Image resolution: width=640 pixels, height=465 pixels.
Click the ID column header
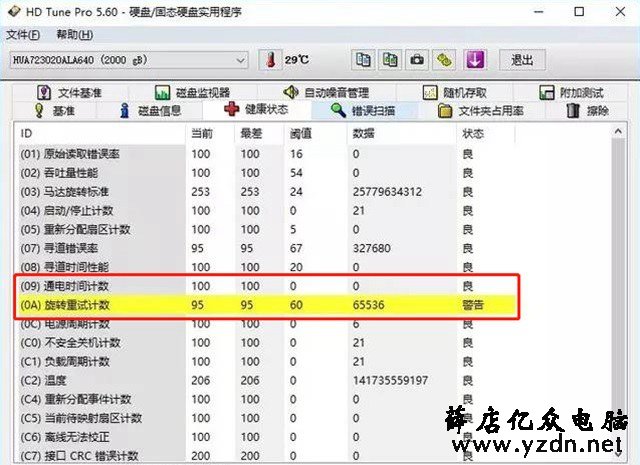point(101,133)
